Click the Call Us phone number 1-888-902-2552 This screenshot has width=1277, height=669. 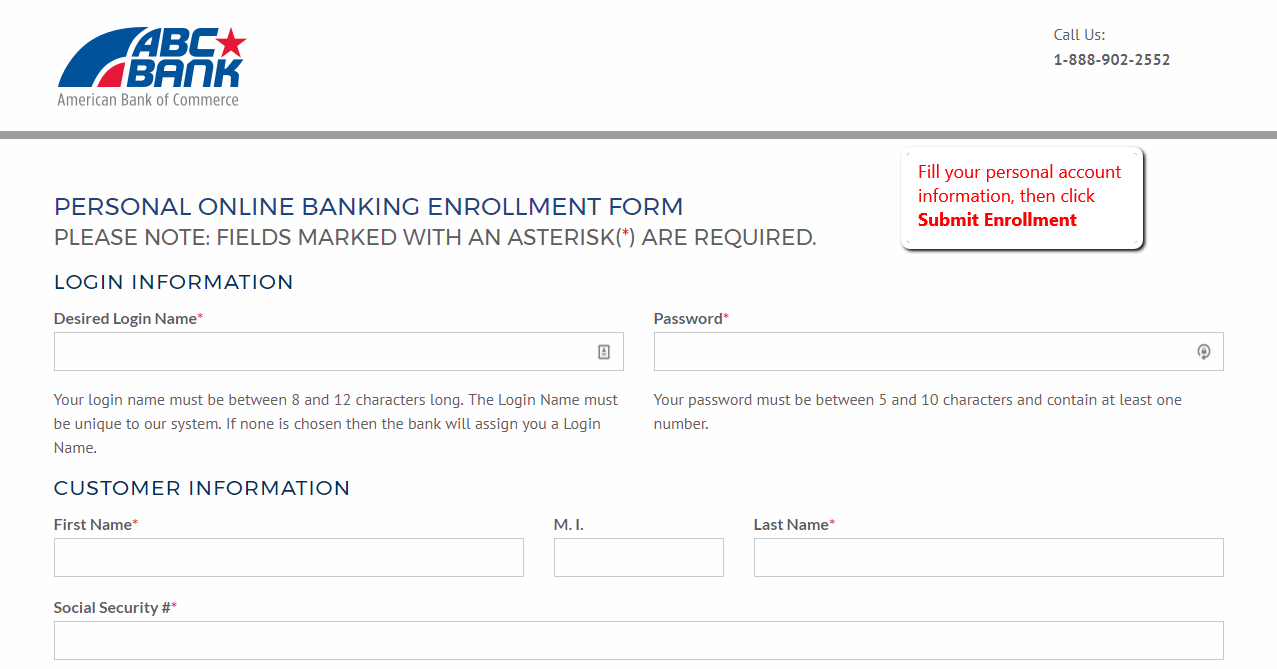pyautogui.click(x=1111, y=59)
